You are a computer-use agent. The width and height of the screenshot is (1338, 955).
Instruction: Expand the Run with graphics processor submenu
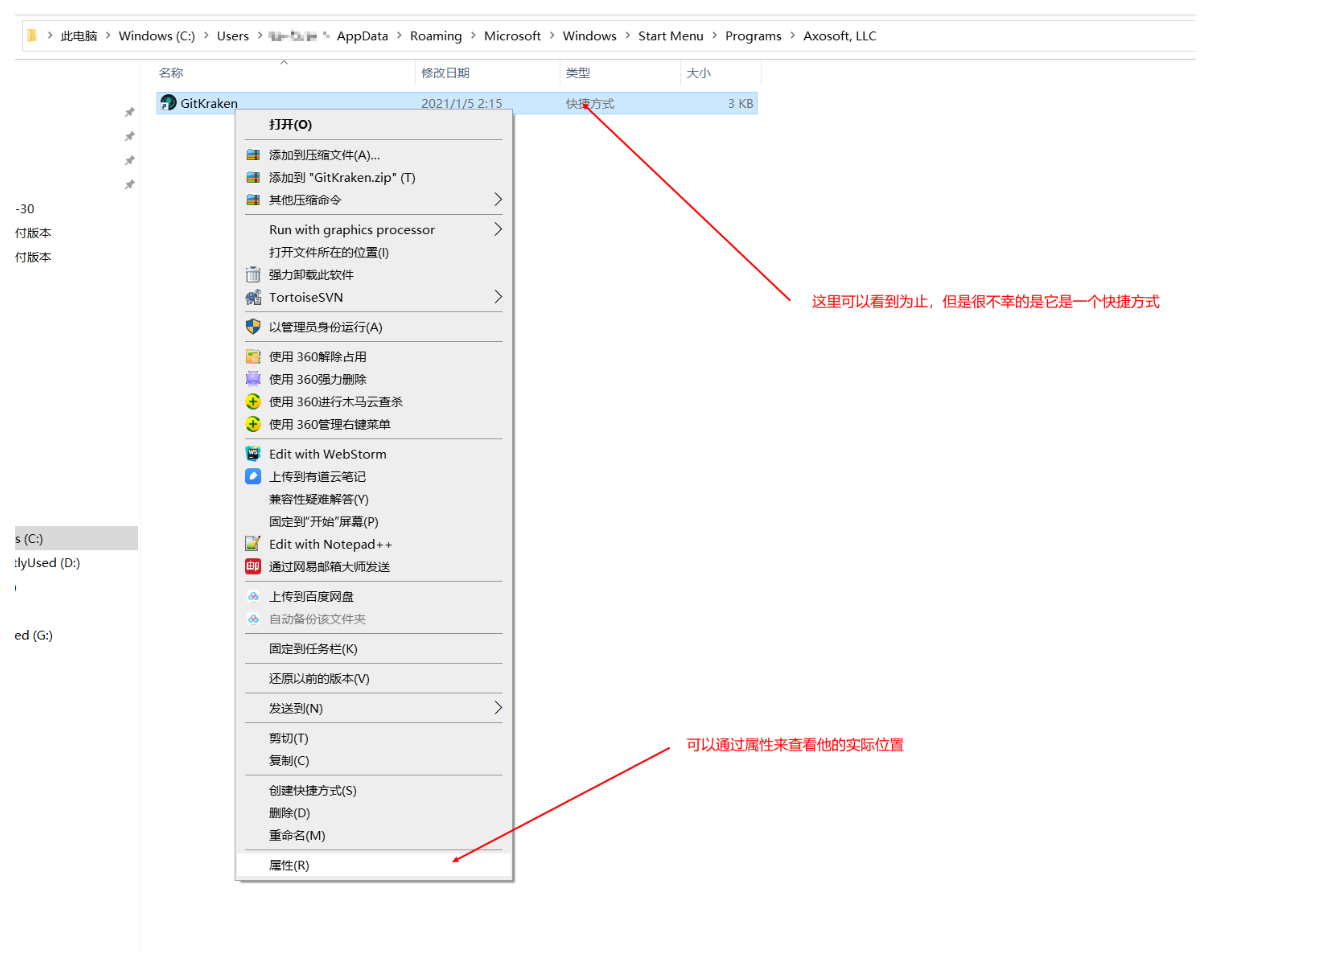pyautogui.click(x=498, y=229)
